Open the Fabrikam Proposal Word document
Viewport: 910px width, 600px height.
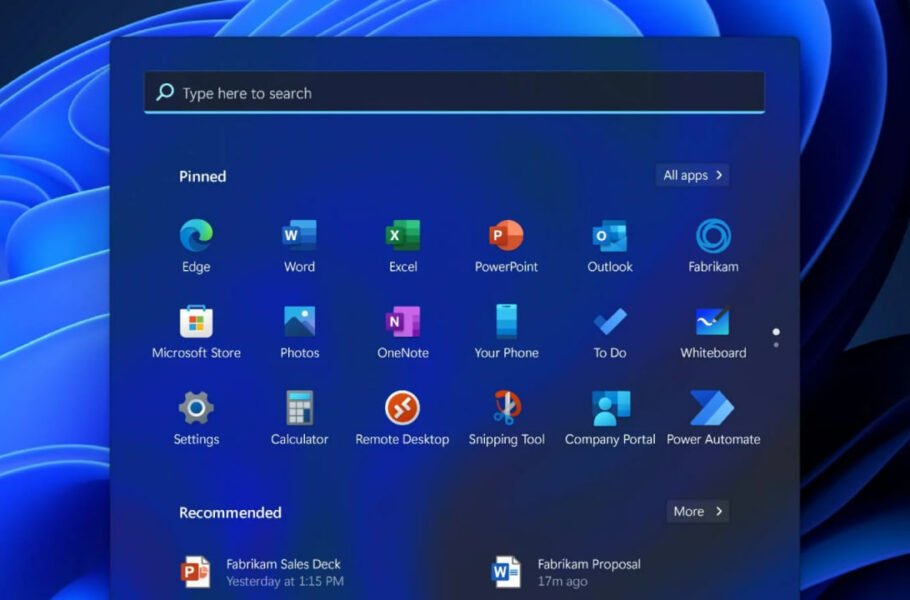566,572
